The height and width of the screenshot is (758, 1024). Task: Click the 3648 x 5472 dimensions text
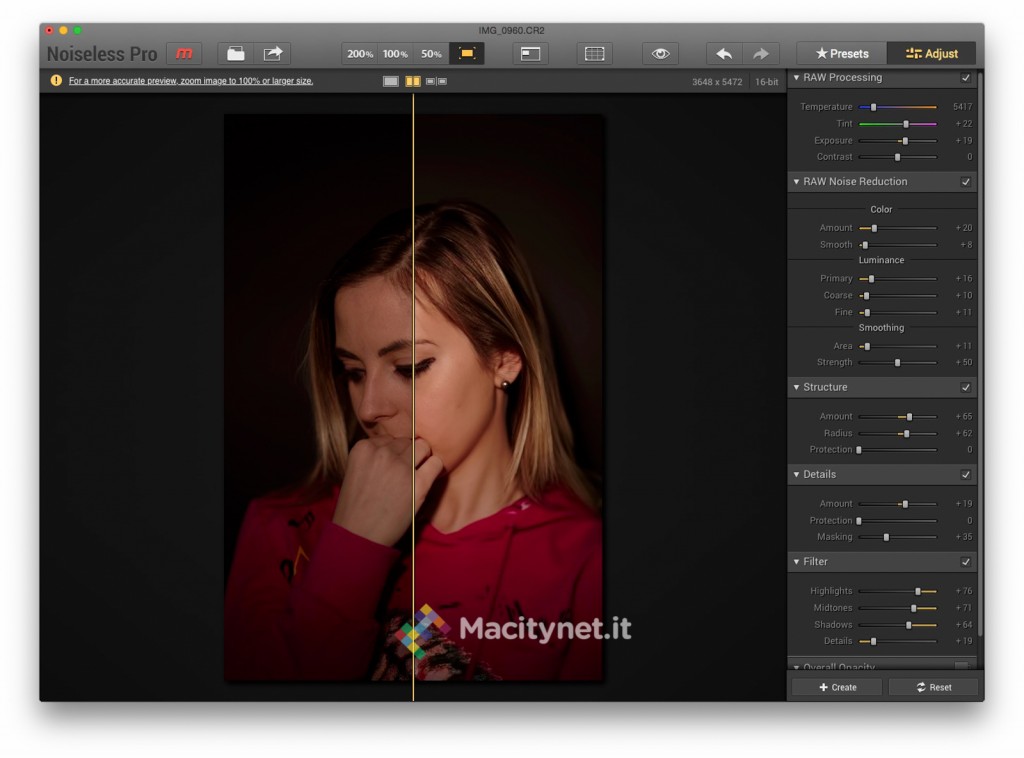(x=717, y=82)
